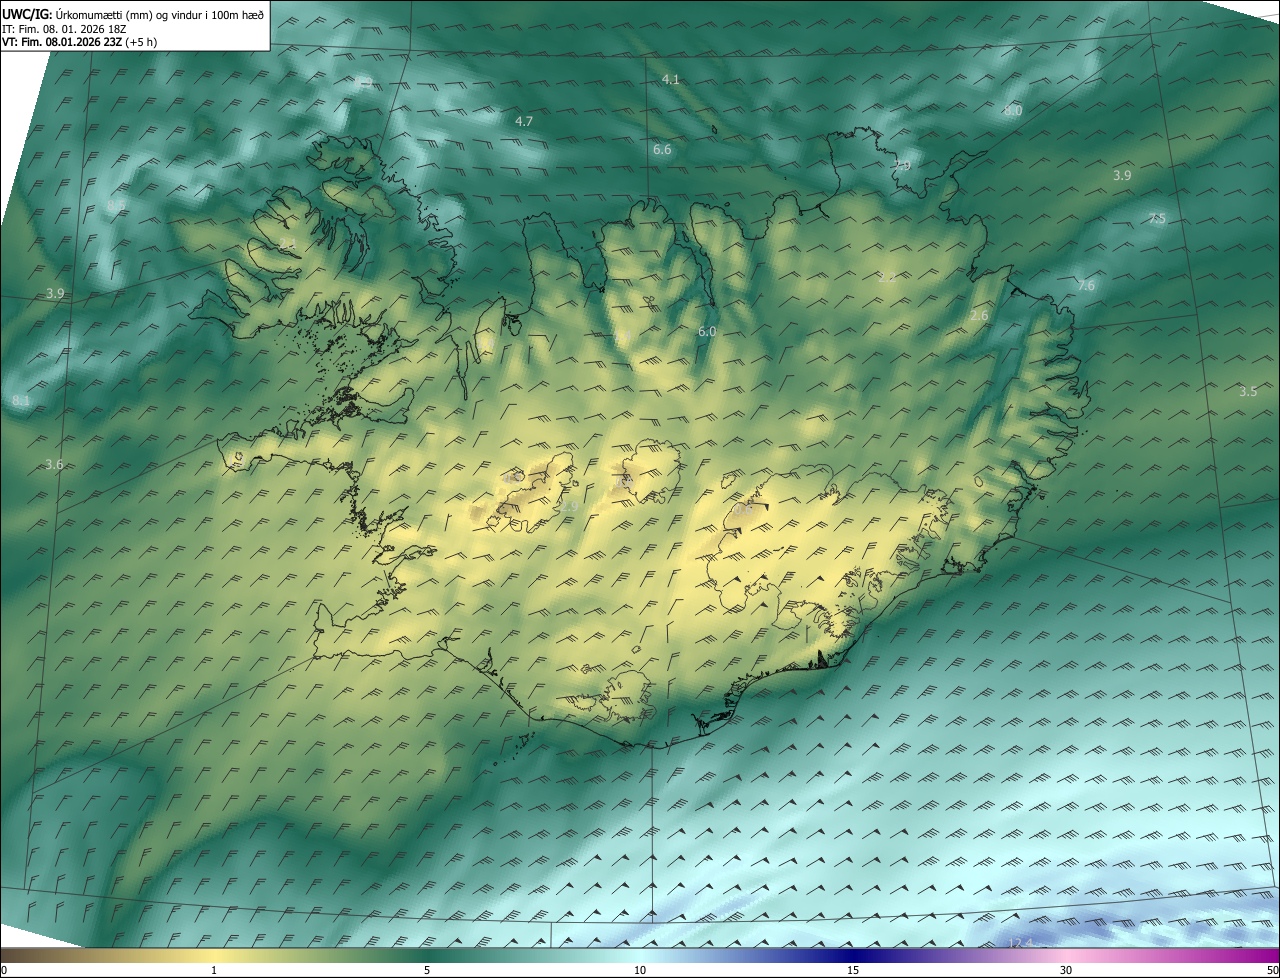This screenshot has width=1280, height=978.
Task: Click the 7.6 precipitation value on the map
Action: (1086, 286)
